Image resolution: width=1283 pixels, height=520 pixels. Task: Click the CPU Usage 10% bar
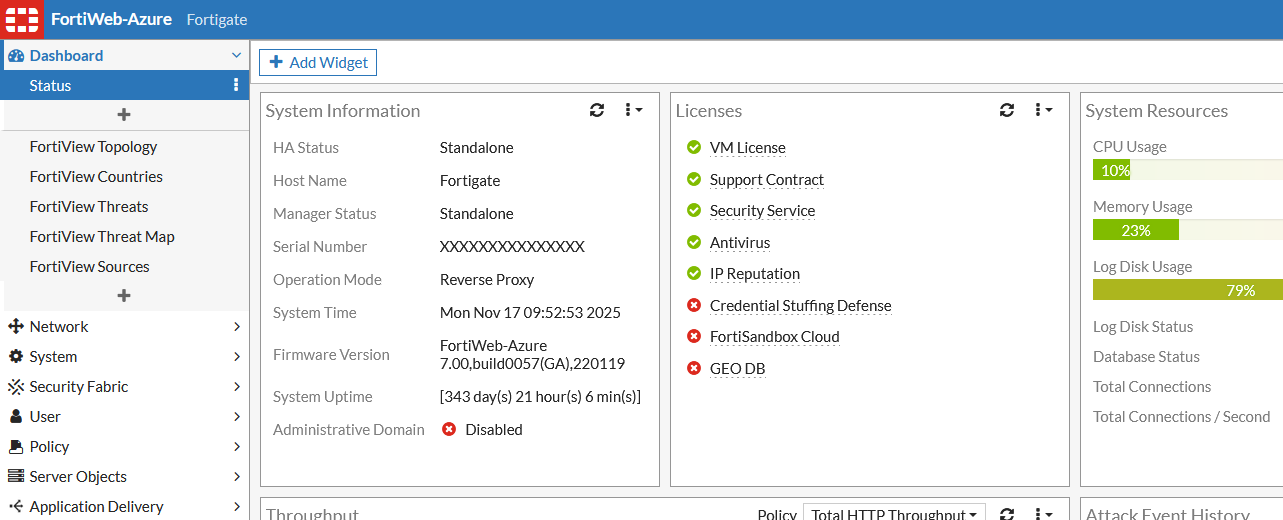click(1188, 170)
